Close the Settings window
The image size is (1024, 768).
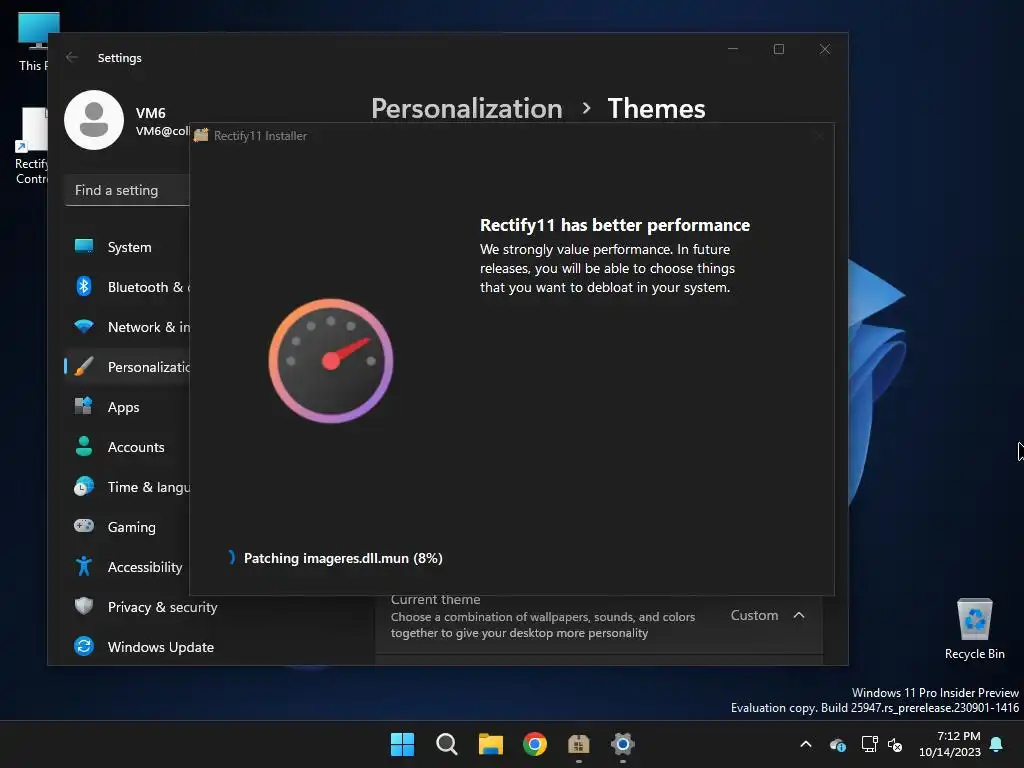tap(825, 49)
